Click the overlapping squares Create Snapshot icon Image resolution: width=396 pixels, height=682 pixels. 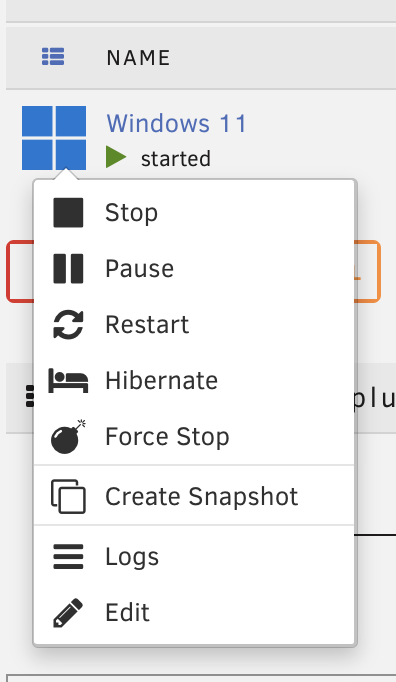[x=68, y=496]
